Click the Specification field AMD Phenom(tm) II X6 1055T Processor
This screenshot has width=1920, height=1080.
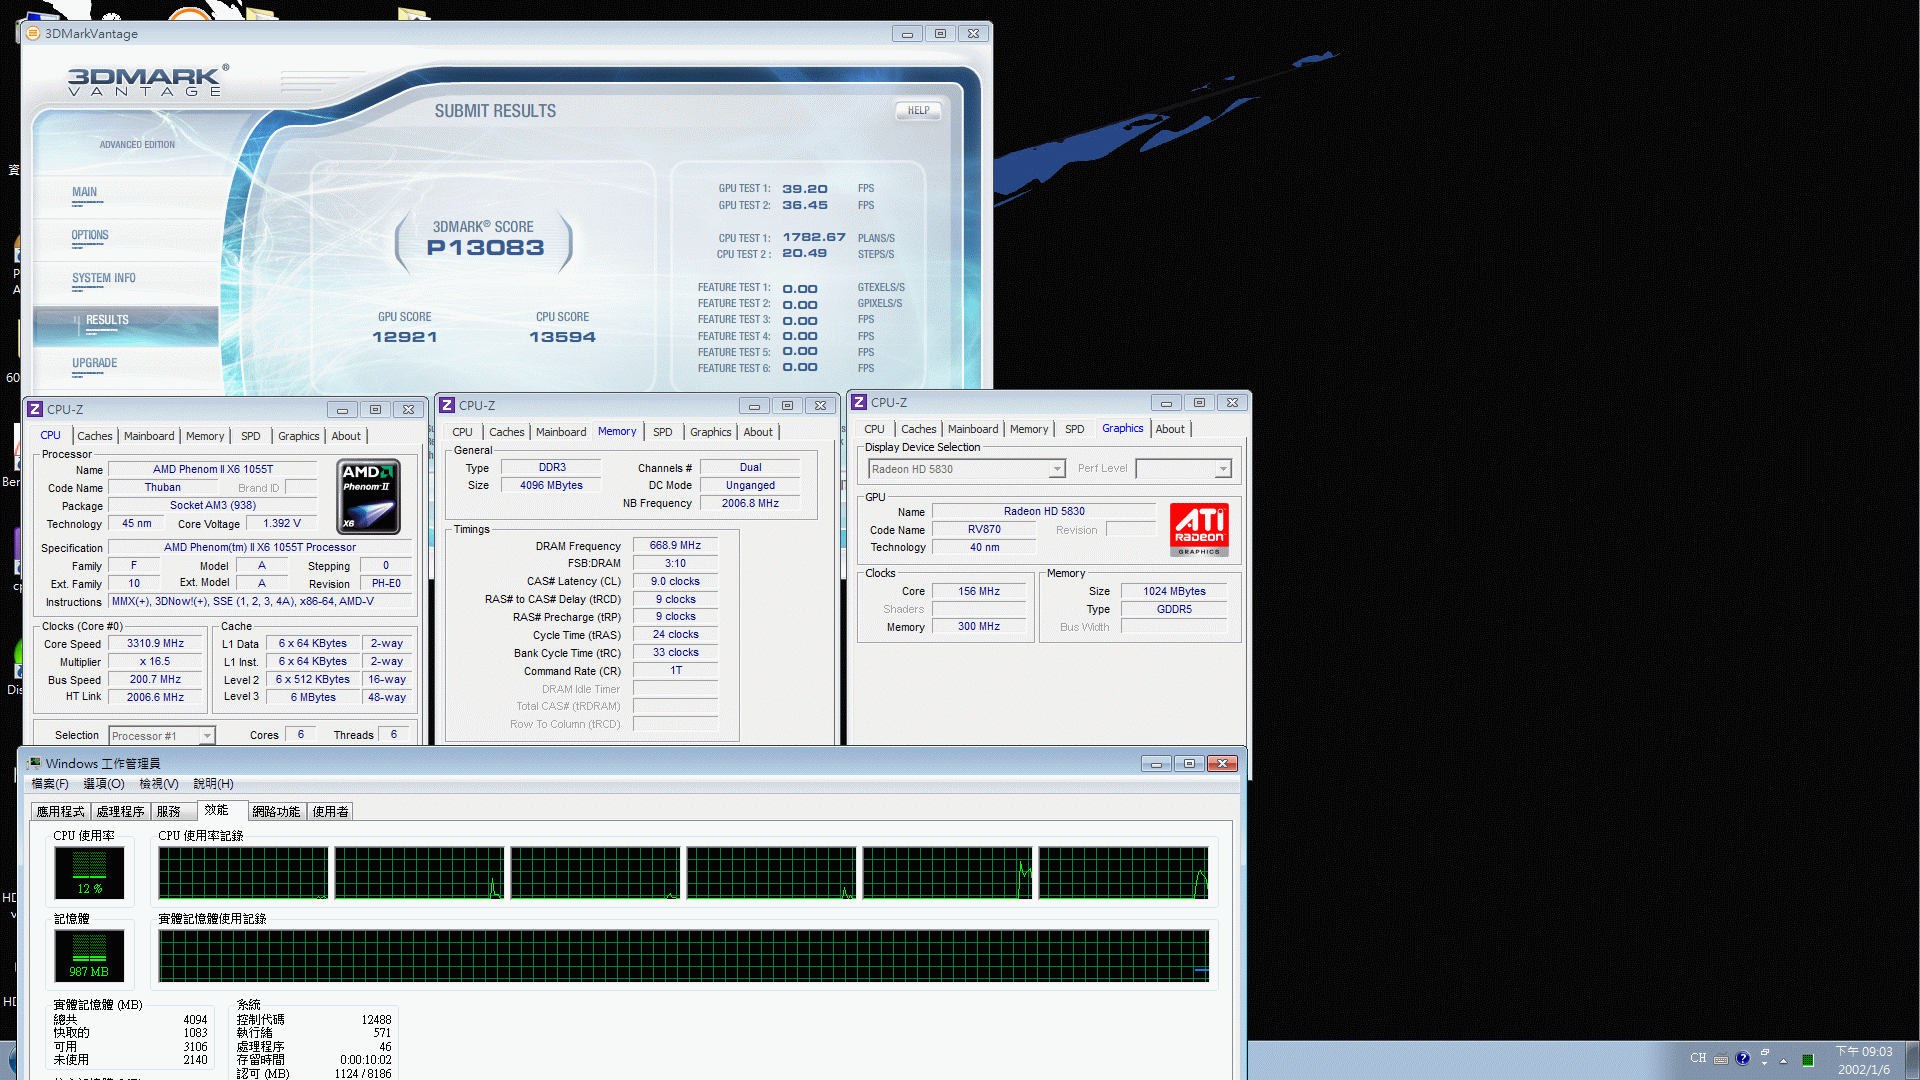click(260, 548)
